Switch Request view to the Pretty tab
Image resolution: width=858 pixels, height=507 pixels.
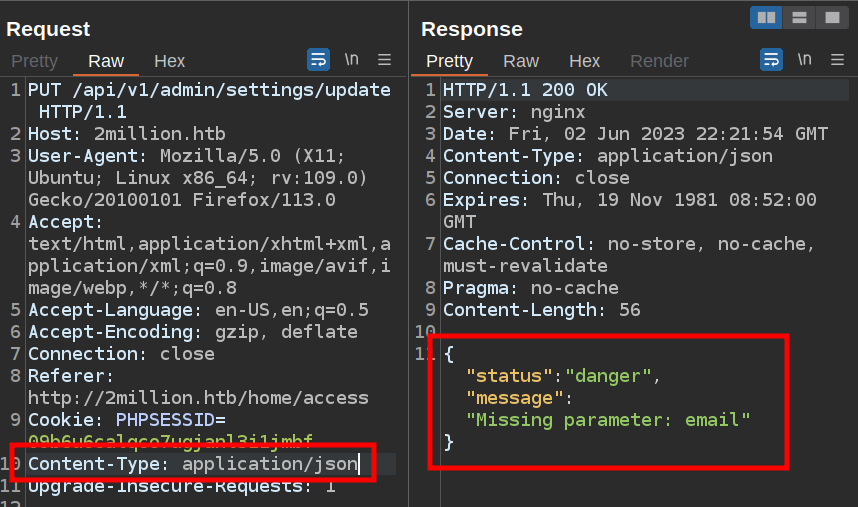click(34, 61)
